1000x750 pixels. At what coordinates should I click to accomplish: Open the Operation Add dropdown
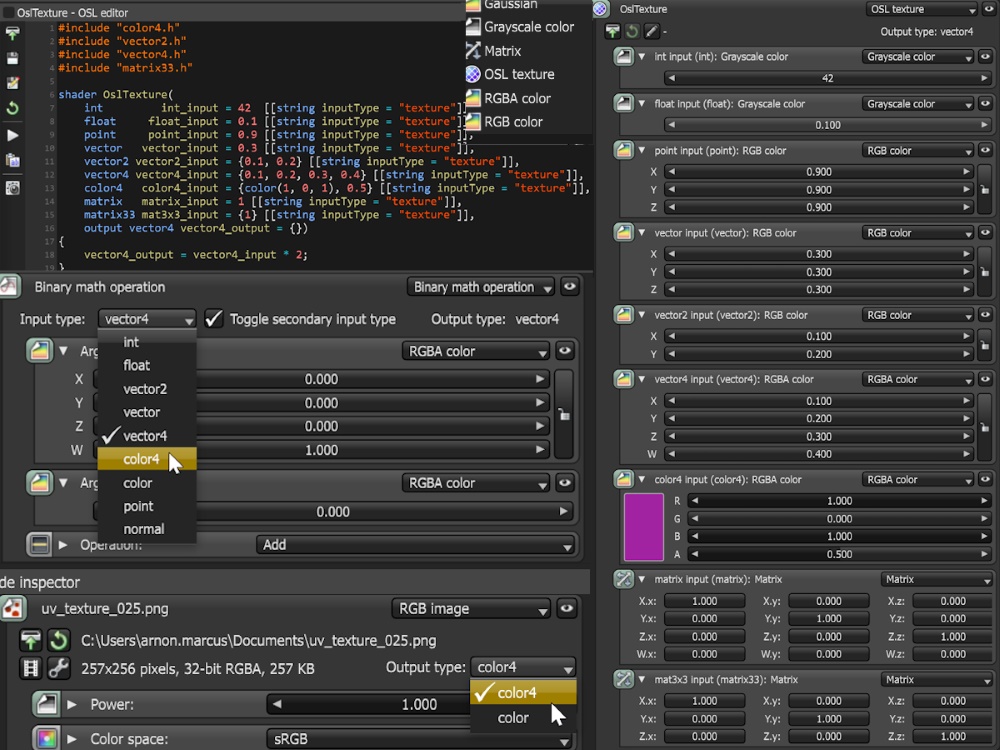(x=416, y=545)
